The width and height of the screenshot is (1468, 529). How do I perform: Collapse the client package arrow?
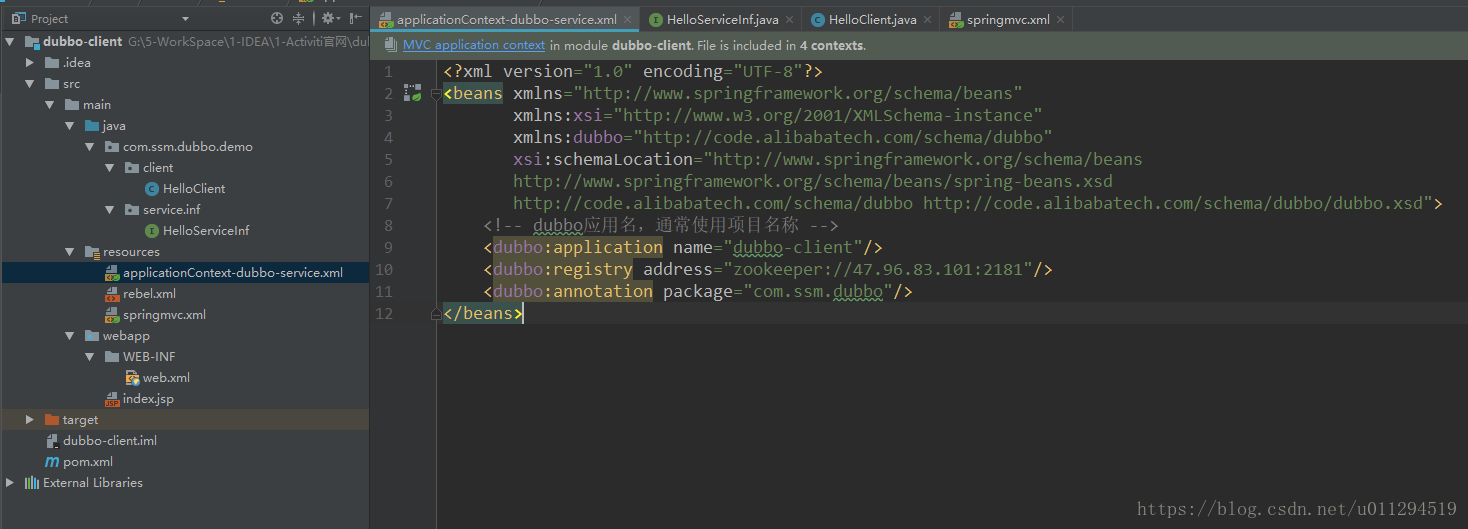click(110, 168)
